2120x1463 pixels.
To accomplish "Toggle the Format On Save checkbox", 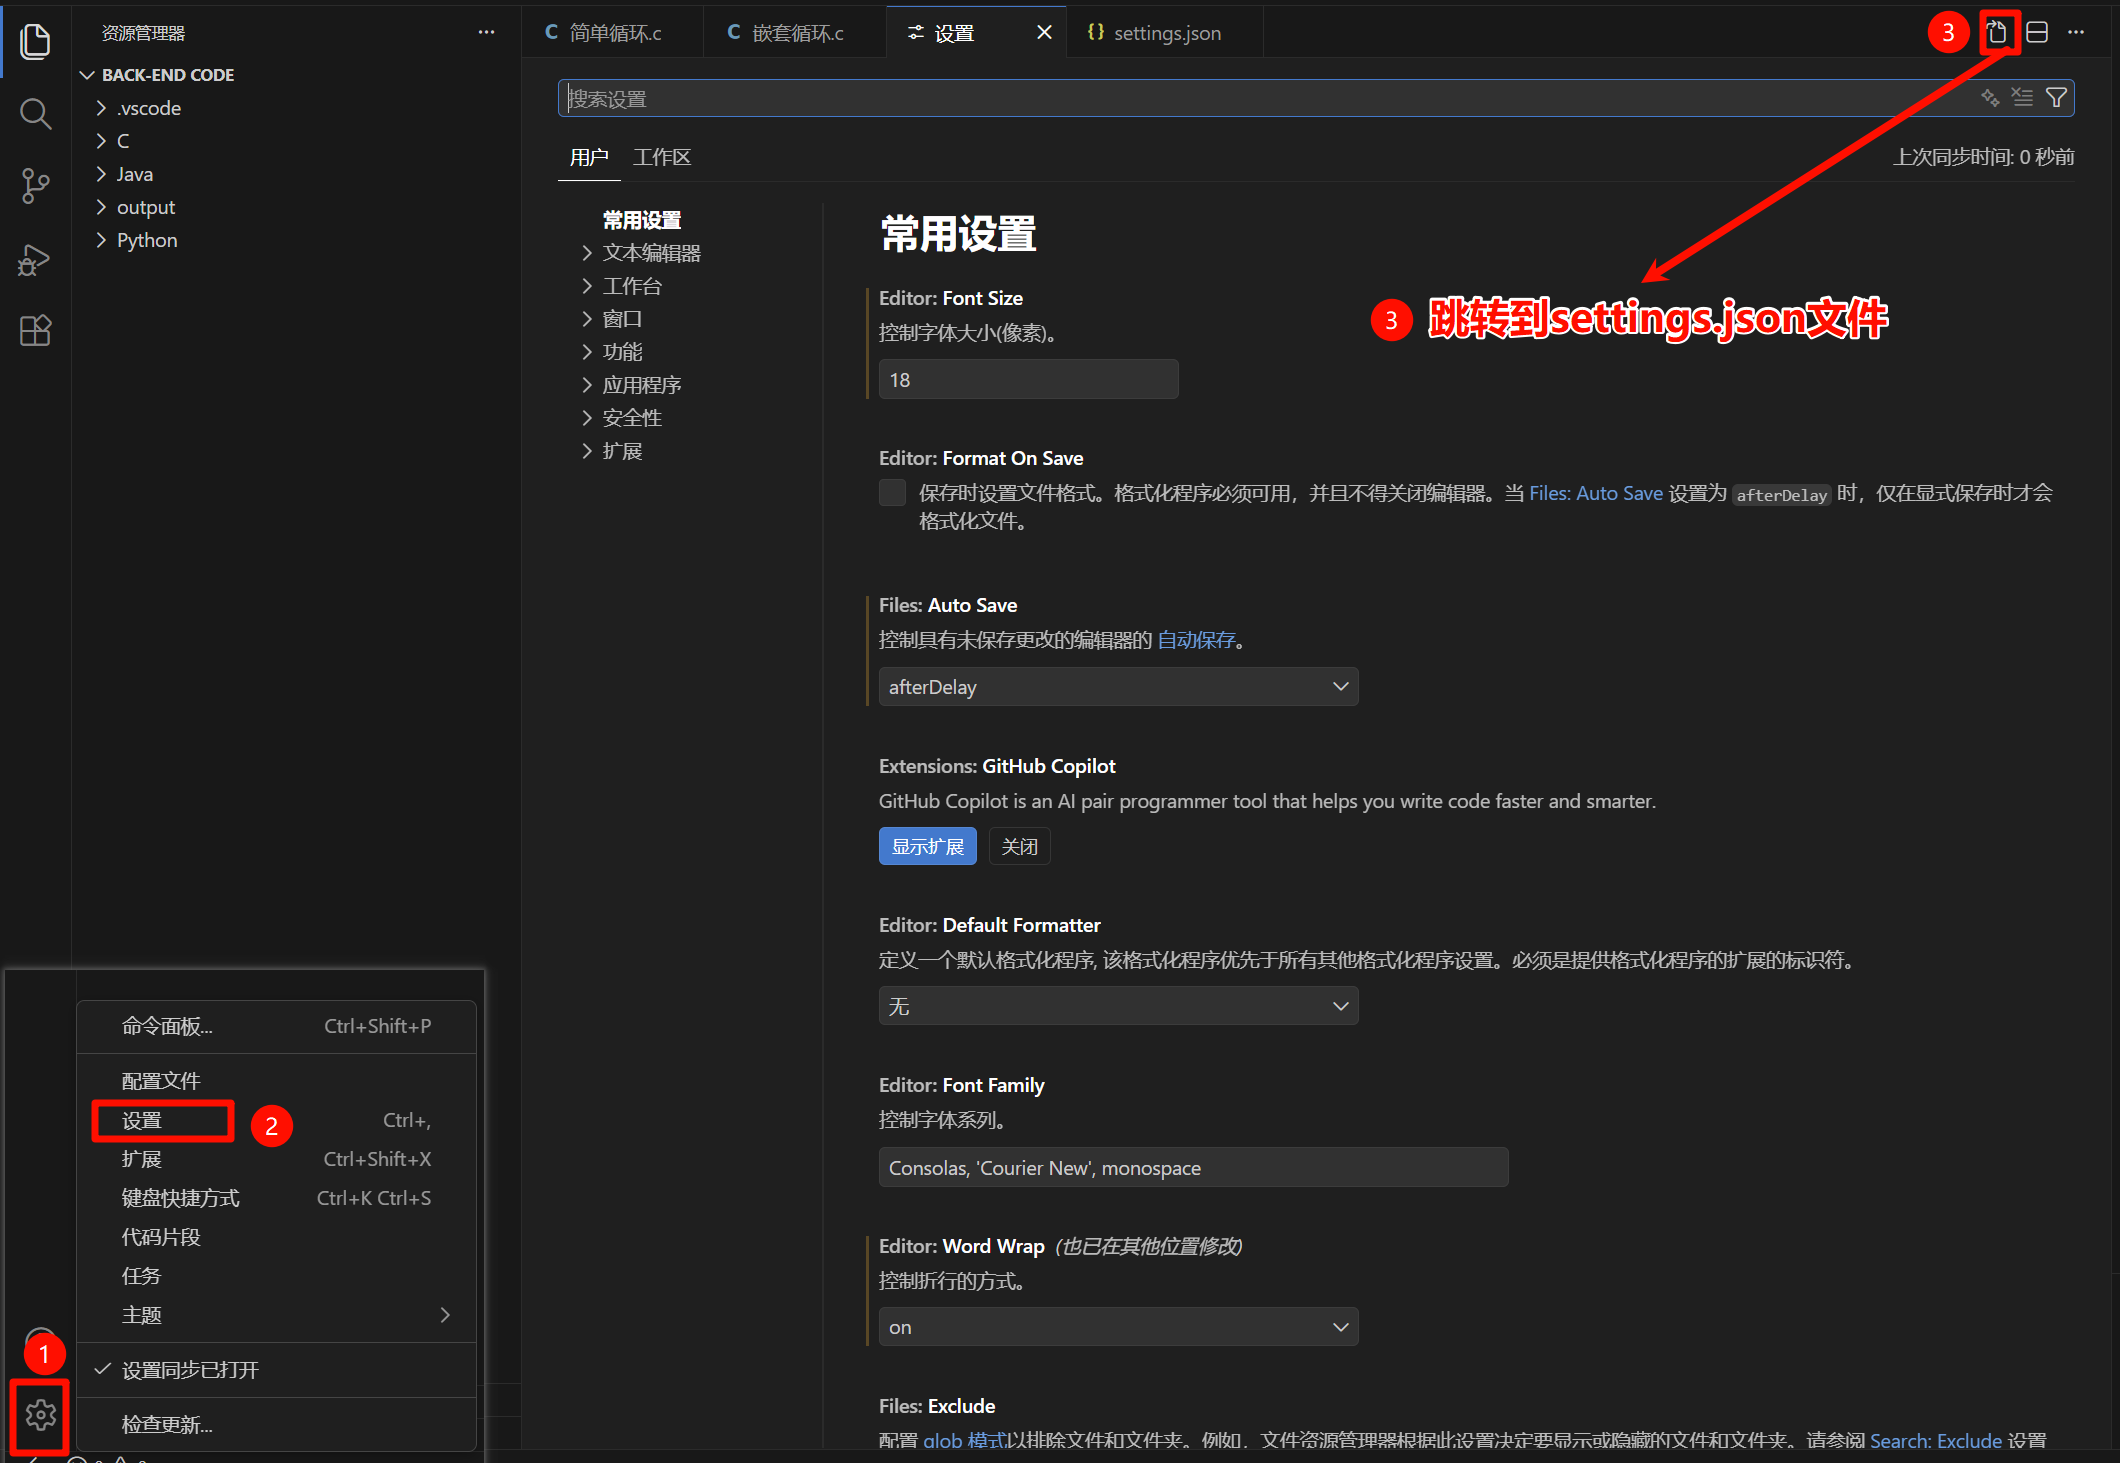I will click(x=892, y=493).
